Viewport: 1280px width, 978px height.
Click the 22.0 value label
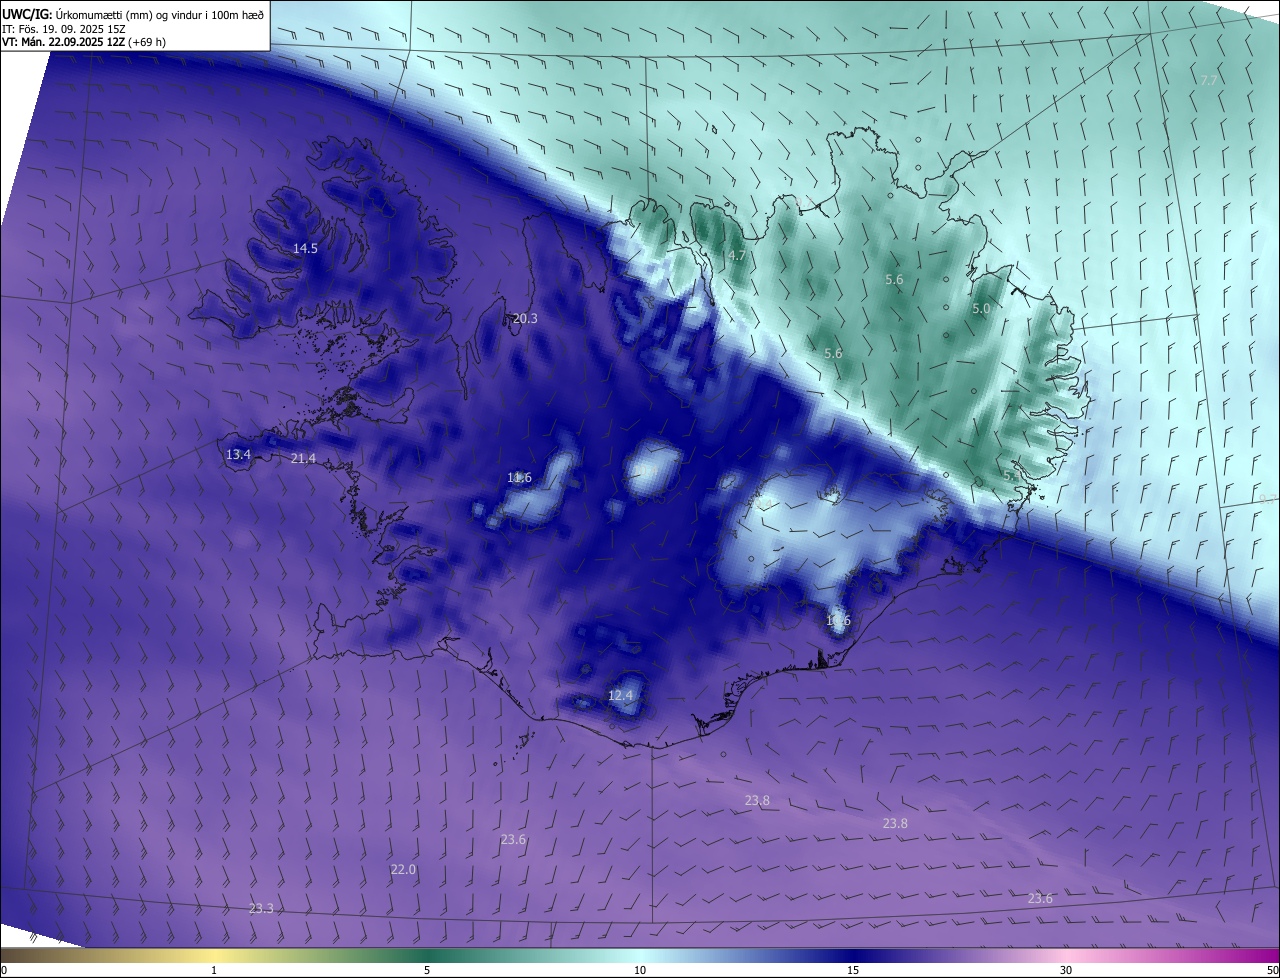point(403,870)
